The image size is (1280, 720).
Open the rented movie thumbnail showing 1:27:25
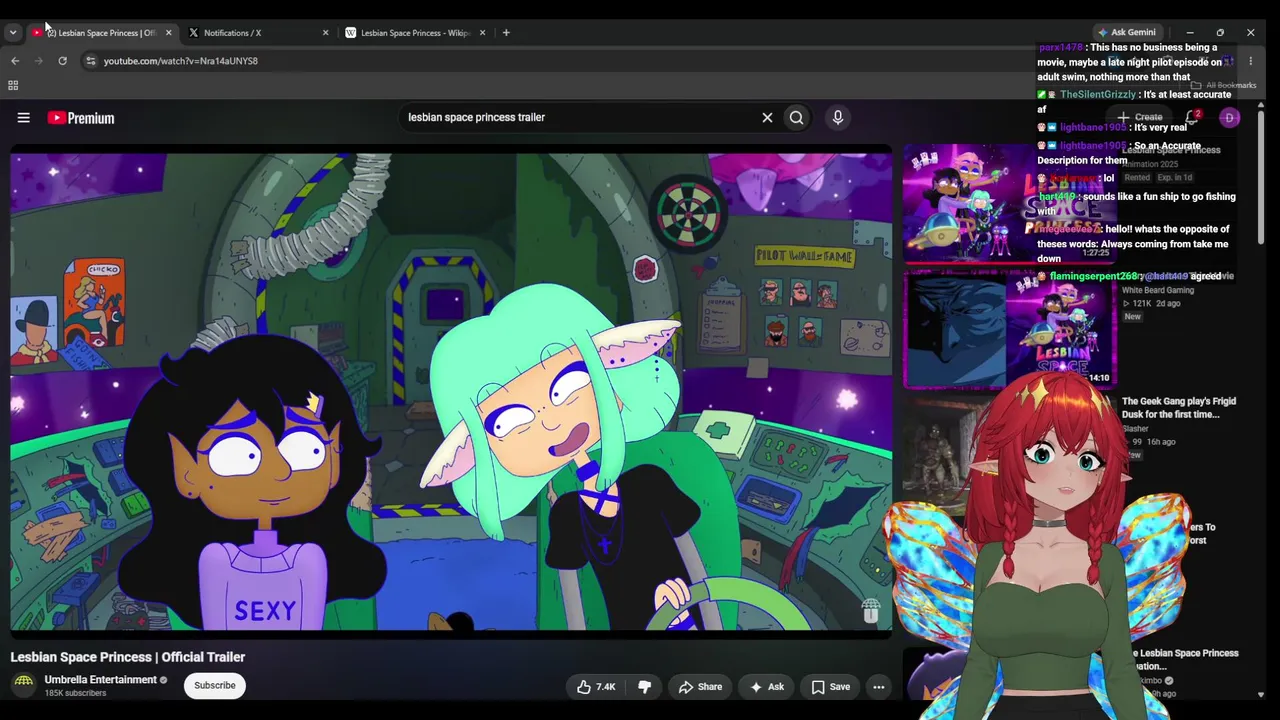1010,204
